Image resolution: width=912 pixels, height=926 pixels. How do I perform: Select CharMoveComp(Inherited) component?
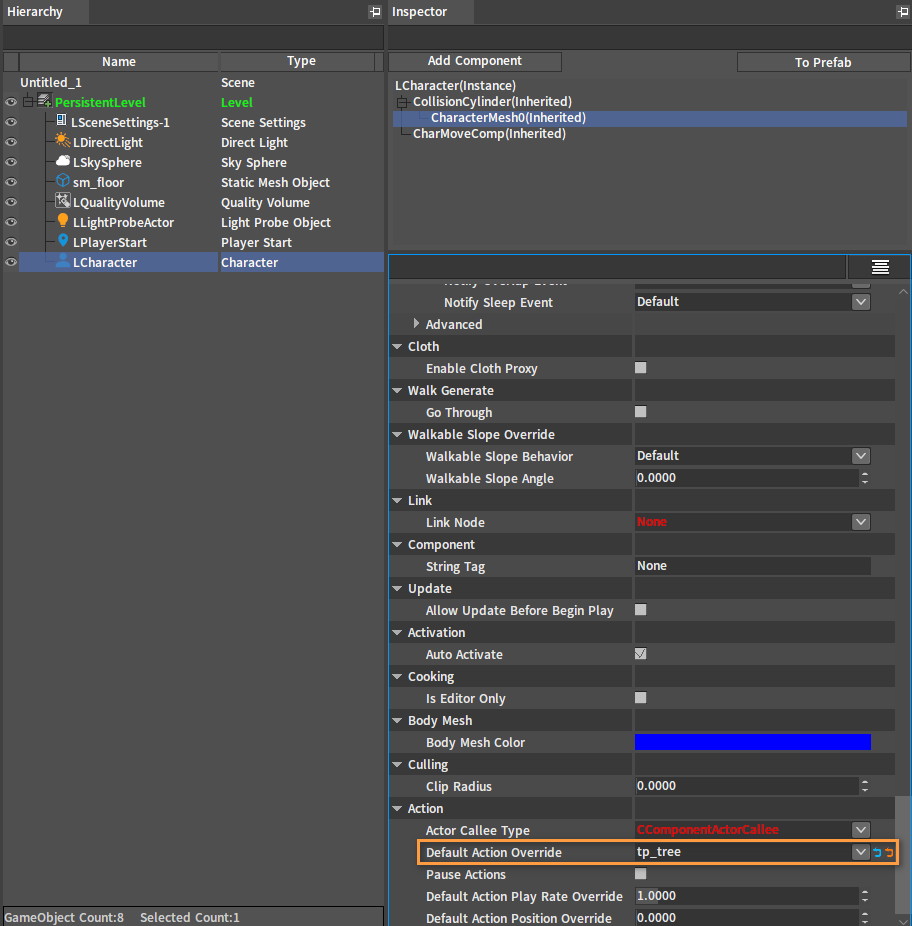click(489, 133)
